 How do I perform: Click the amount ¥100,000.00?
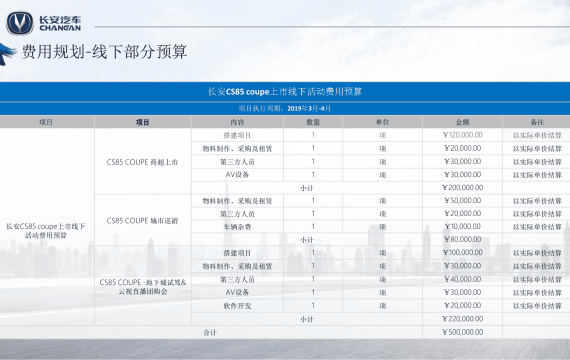click(463, 252)
